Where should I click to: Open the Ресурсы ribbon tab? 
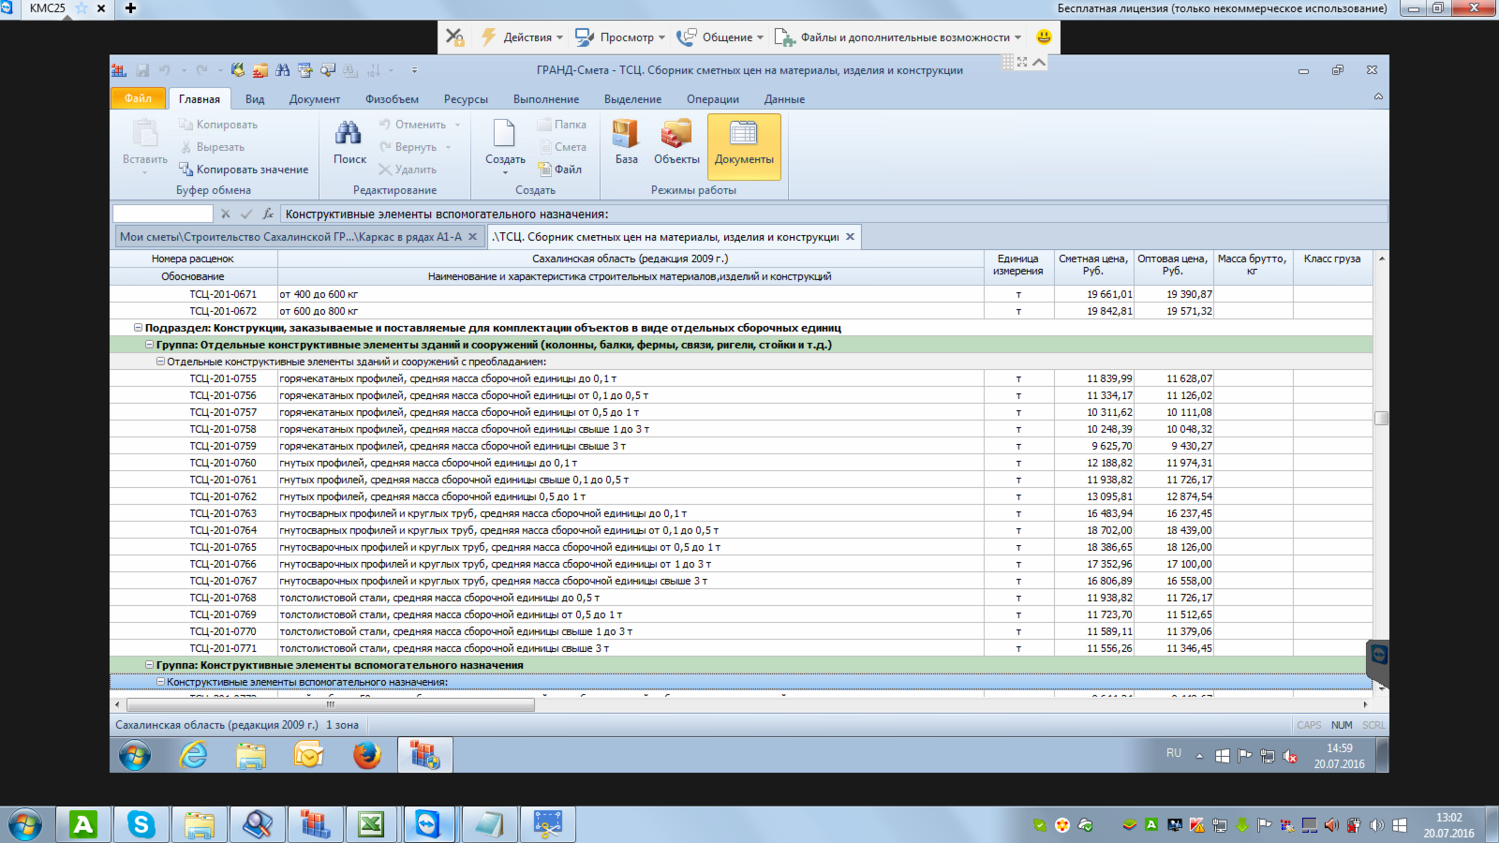coord(465,99)
